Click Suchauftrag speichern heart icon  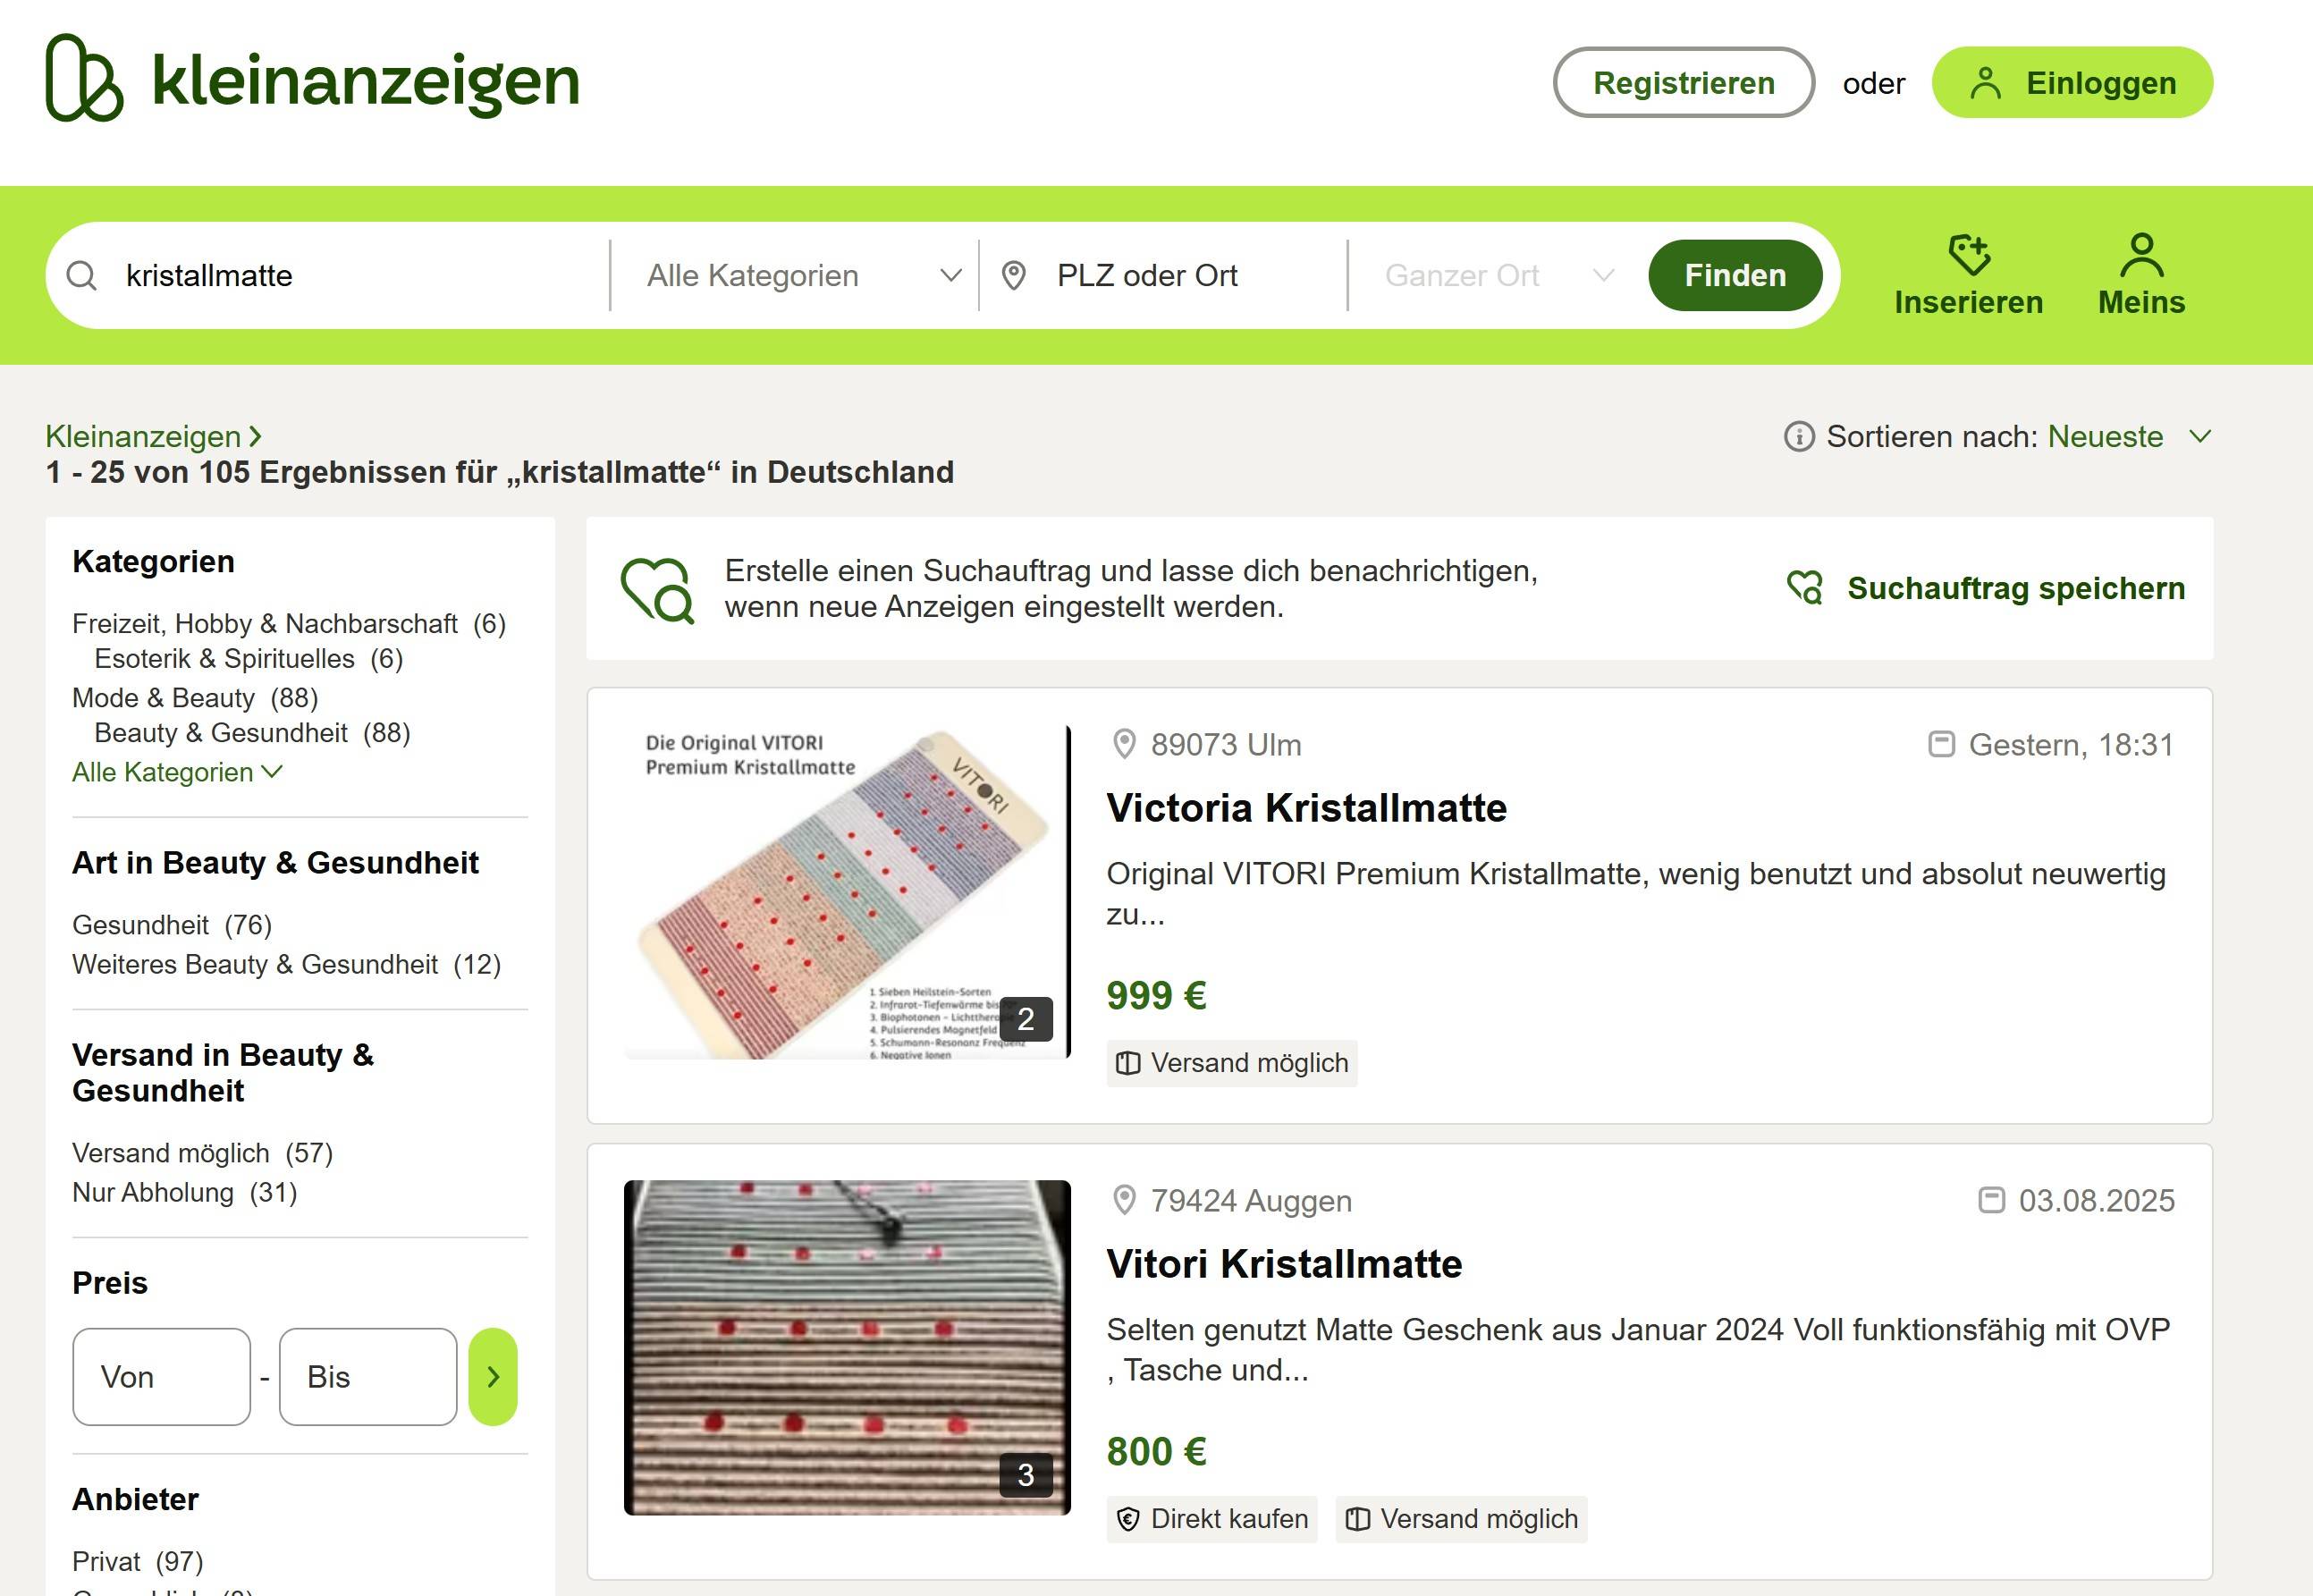coord(1805,588)
